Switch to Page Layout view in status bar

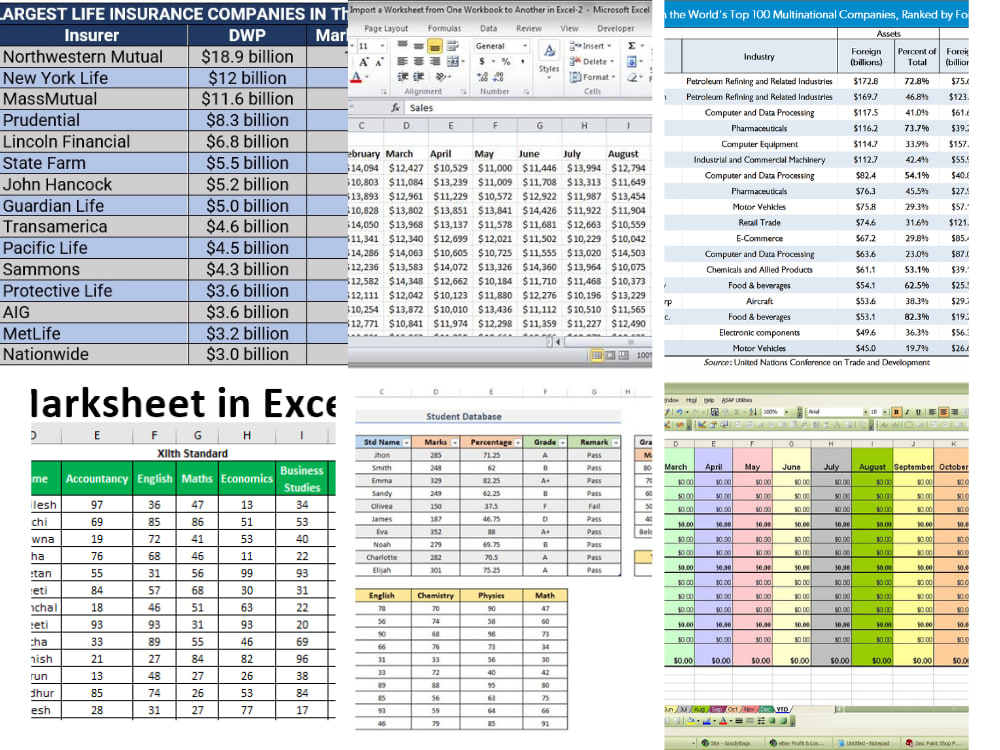pos(610,355)
